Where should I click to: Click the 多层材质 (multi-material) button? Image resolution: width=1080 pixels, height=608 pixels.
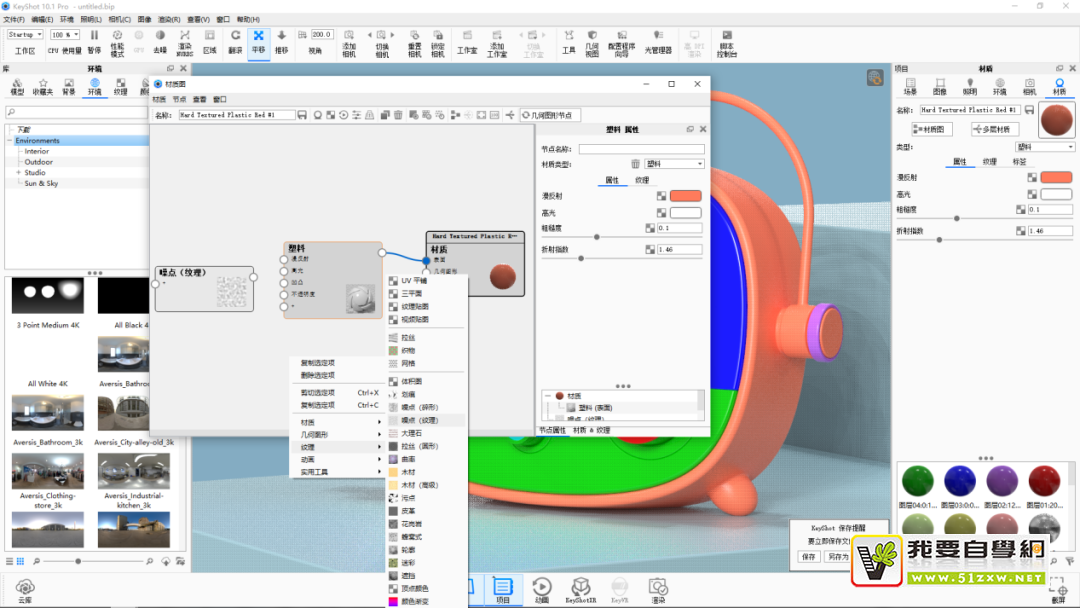coord(995,129)
